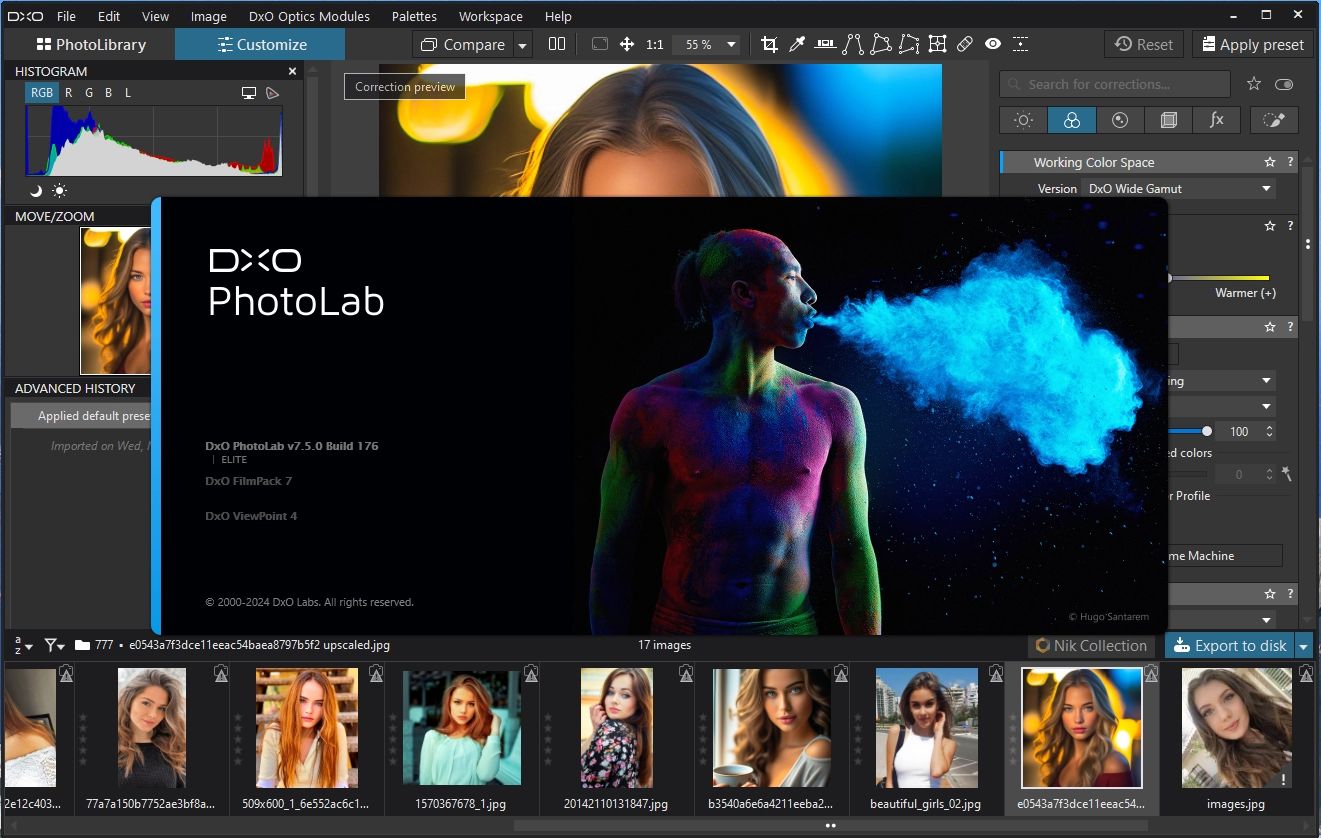This screenshot has height=838, width=1321.
Task: Expand the Version DxO Wide Gamut dropdown
Action: [1179, 188]
